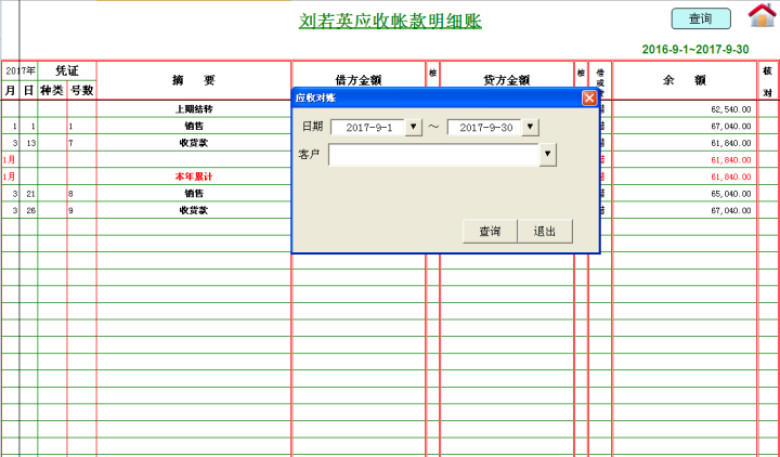Open the end date 2017-9-30 dropdown
This screenshot has height=457, width=780.
point(530,127)
